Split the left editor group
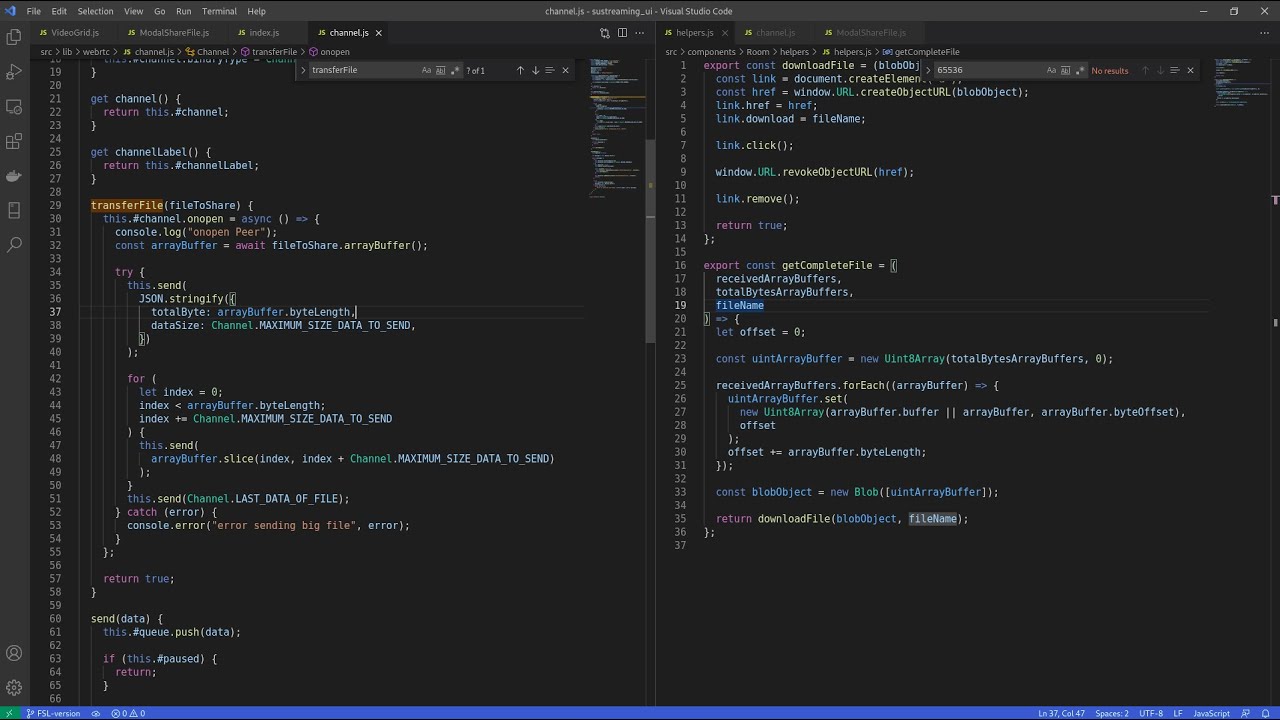 (622, 33)
